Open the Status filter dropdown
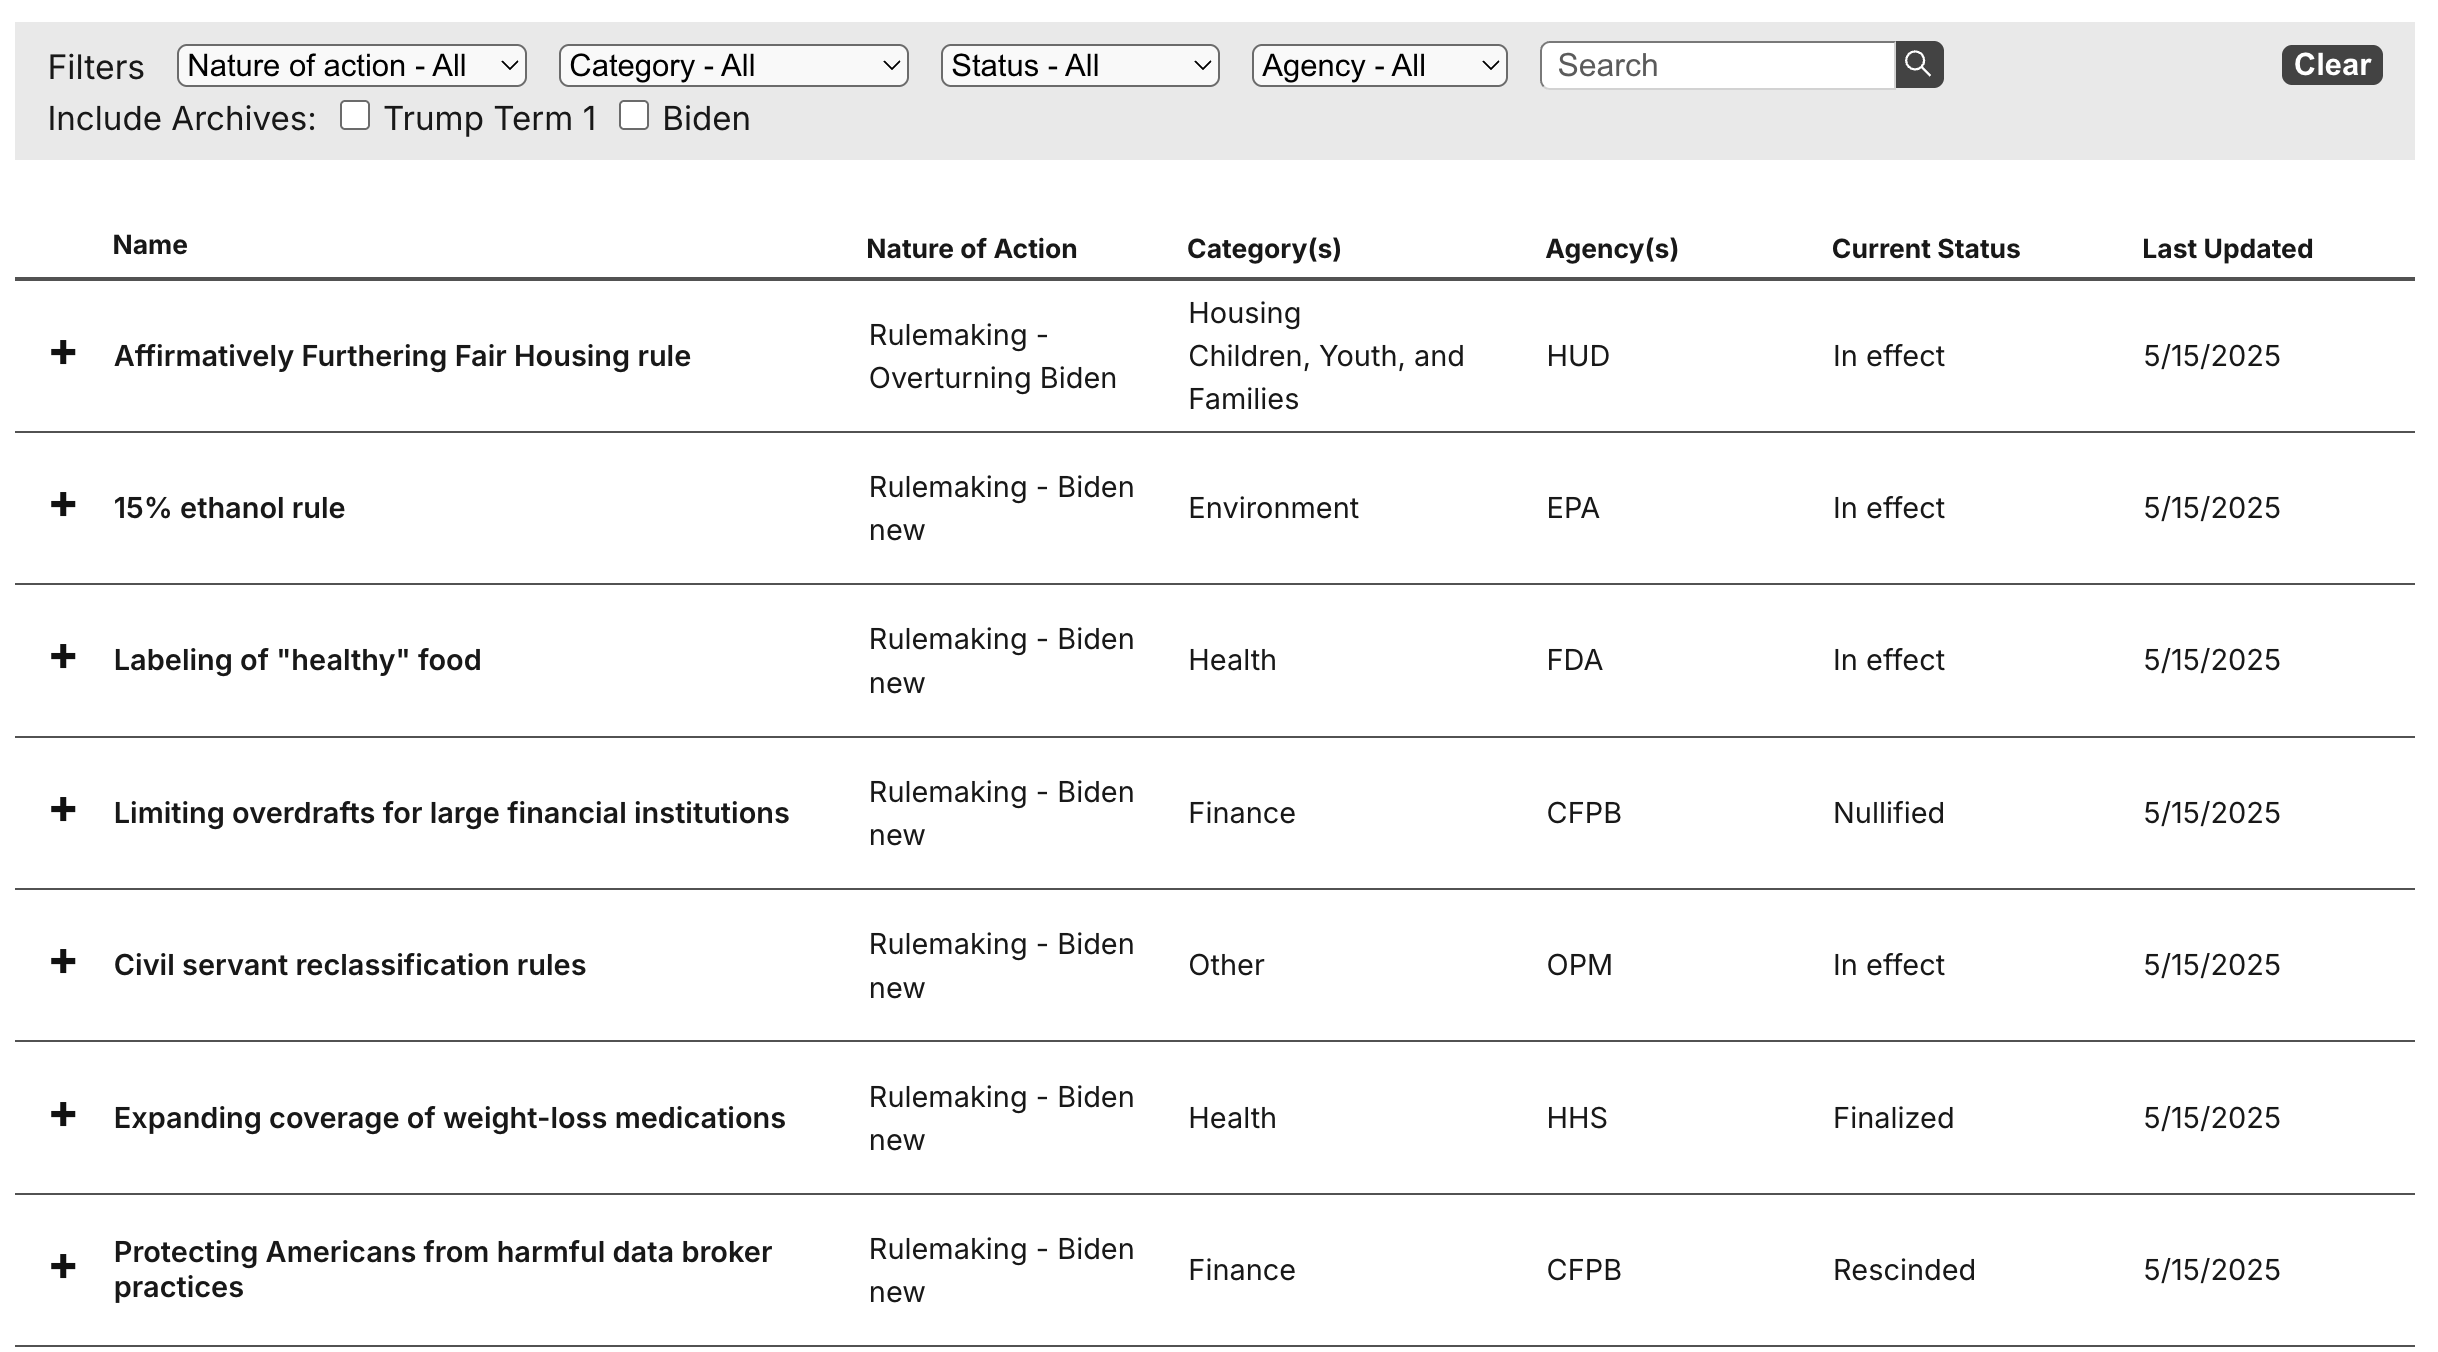 click(1080, 66)
